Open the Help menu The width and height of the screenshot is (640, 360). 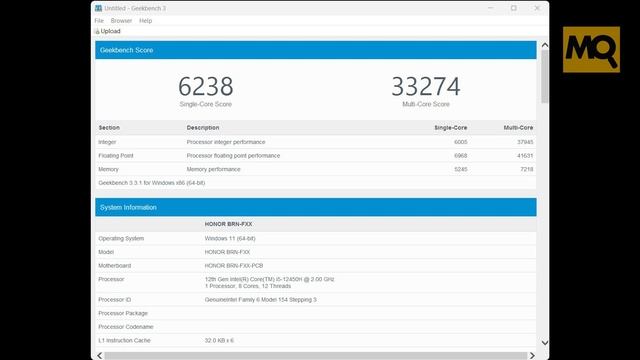pyautogui.click(x=145, y=20)
